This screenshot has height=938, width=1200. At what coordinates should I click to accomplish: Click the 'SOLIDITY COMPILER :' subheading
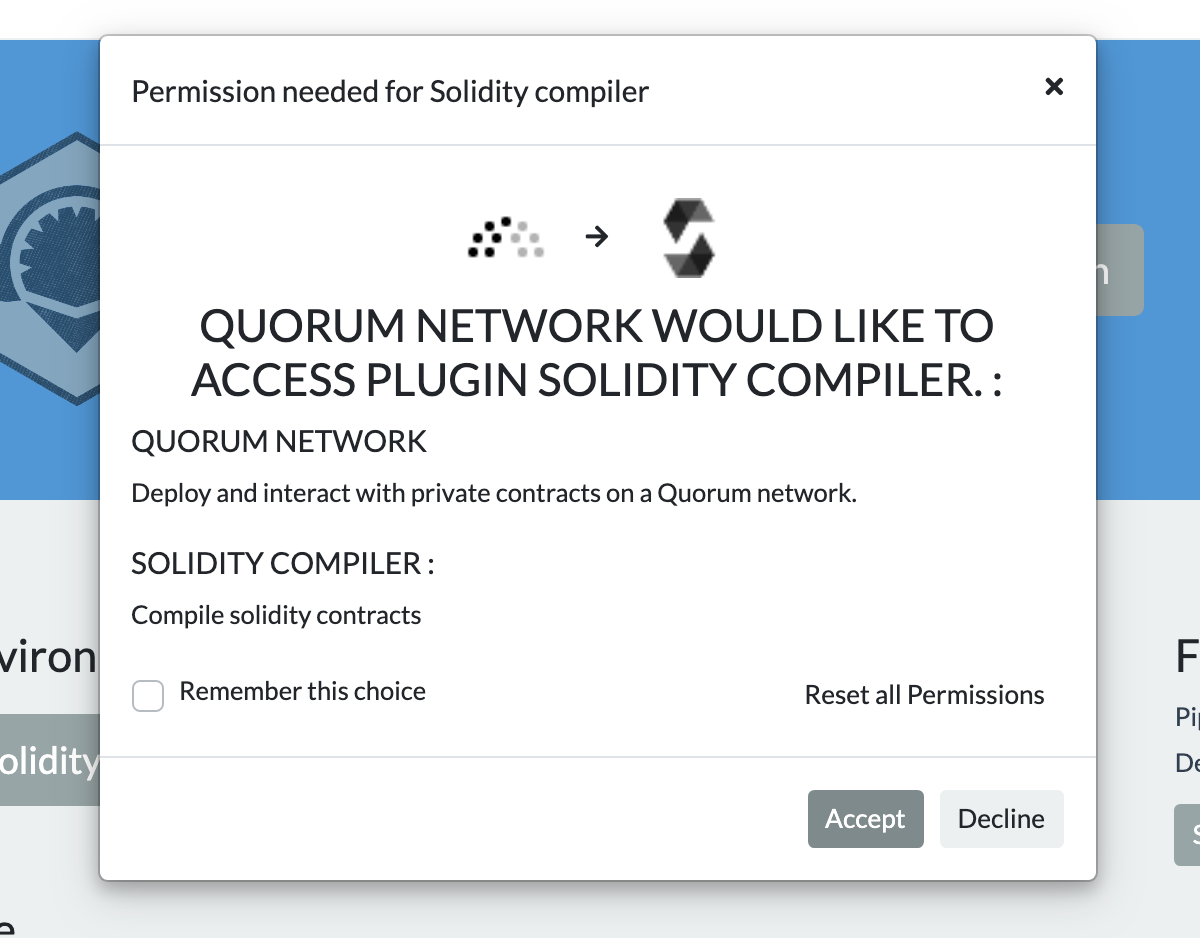click(x=283, y=563)
